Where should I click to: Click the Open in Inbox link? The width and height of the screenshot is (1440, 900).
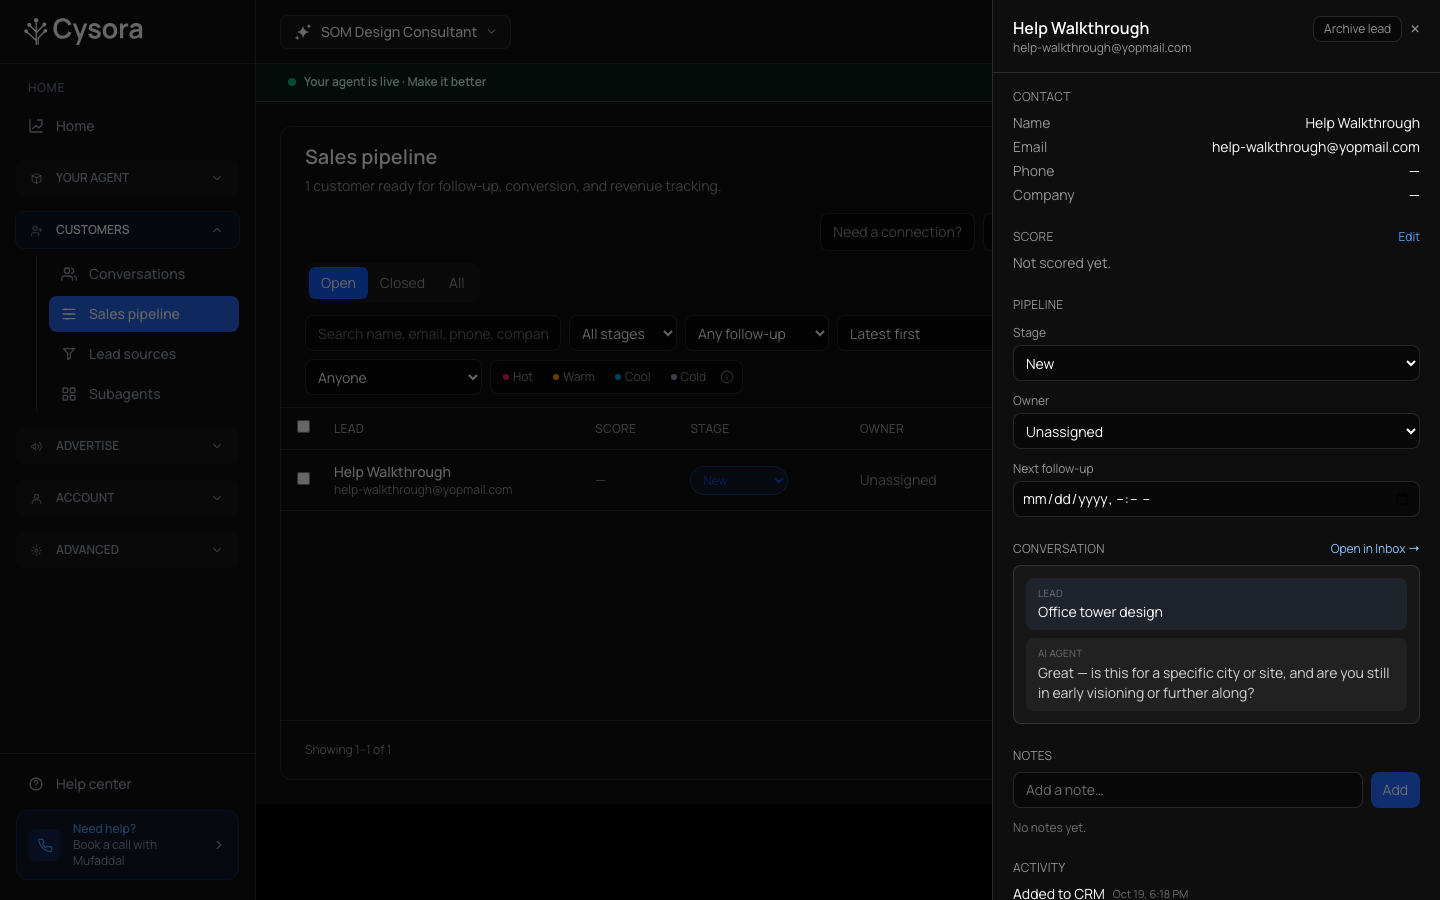(1375, 549)
